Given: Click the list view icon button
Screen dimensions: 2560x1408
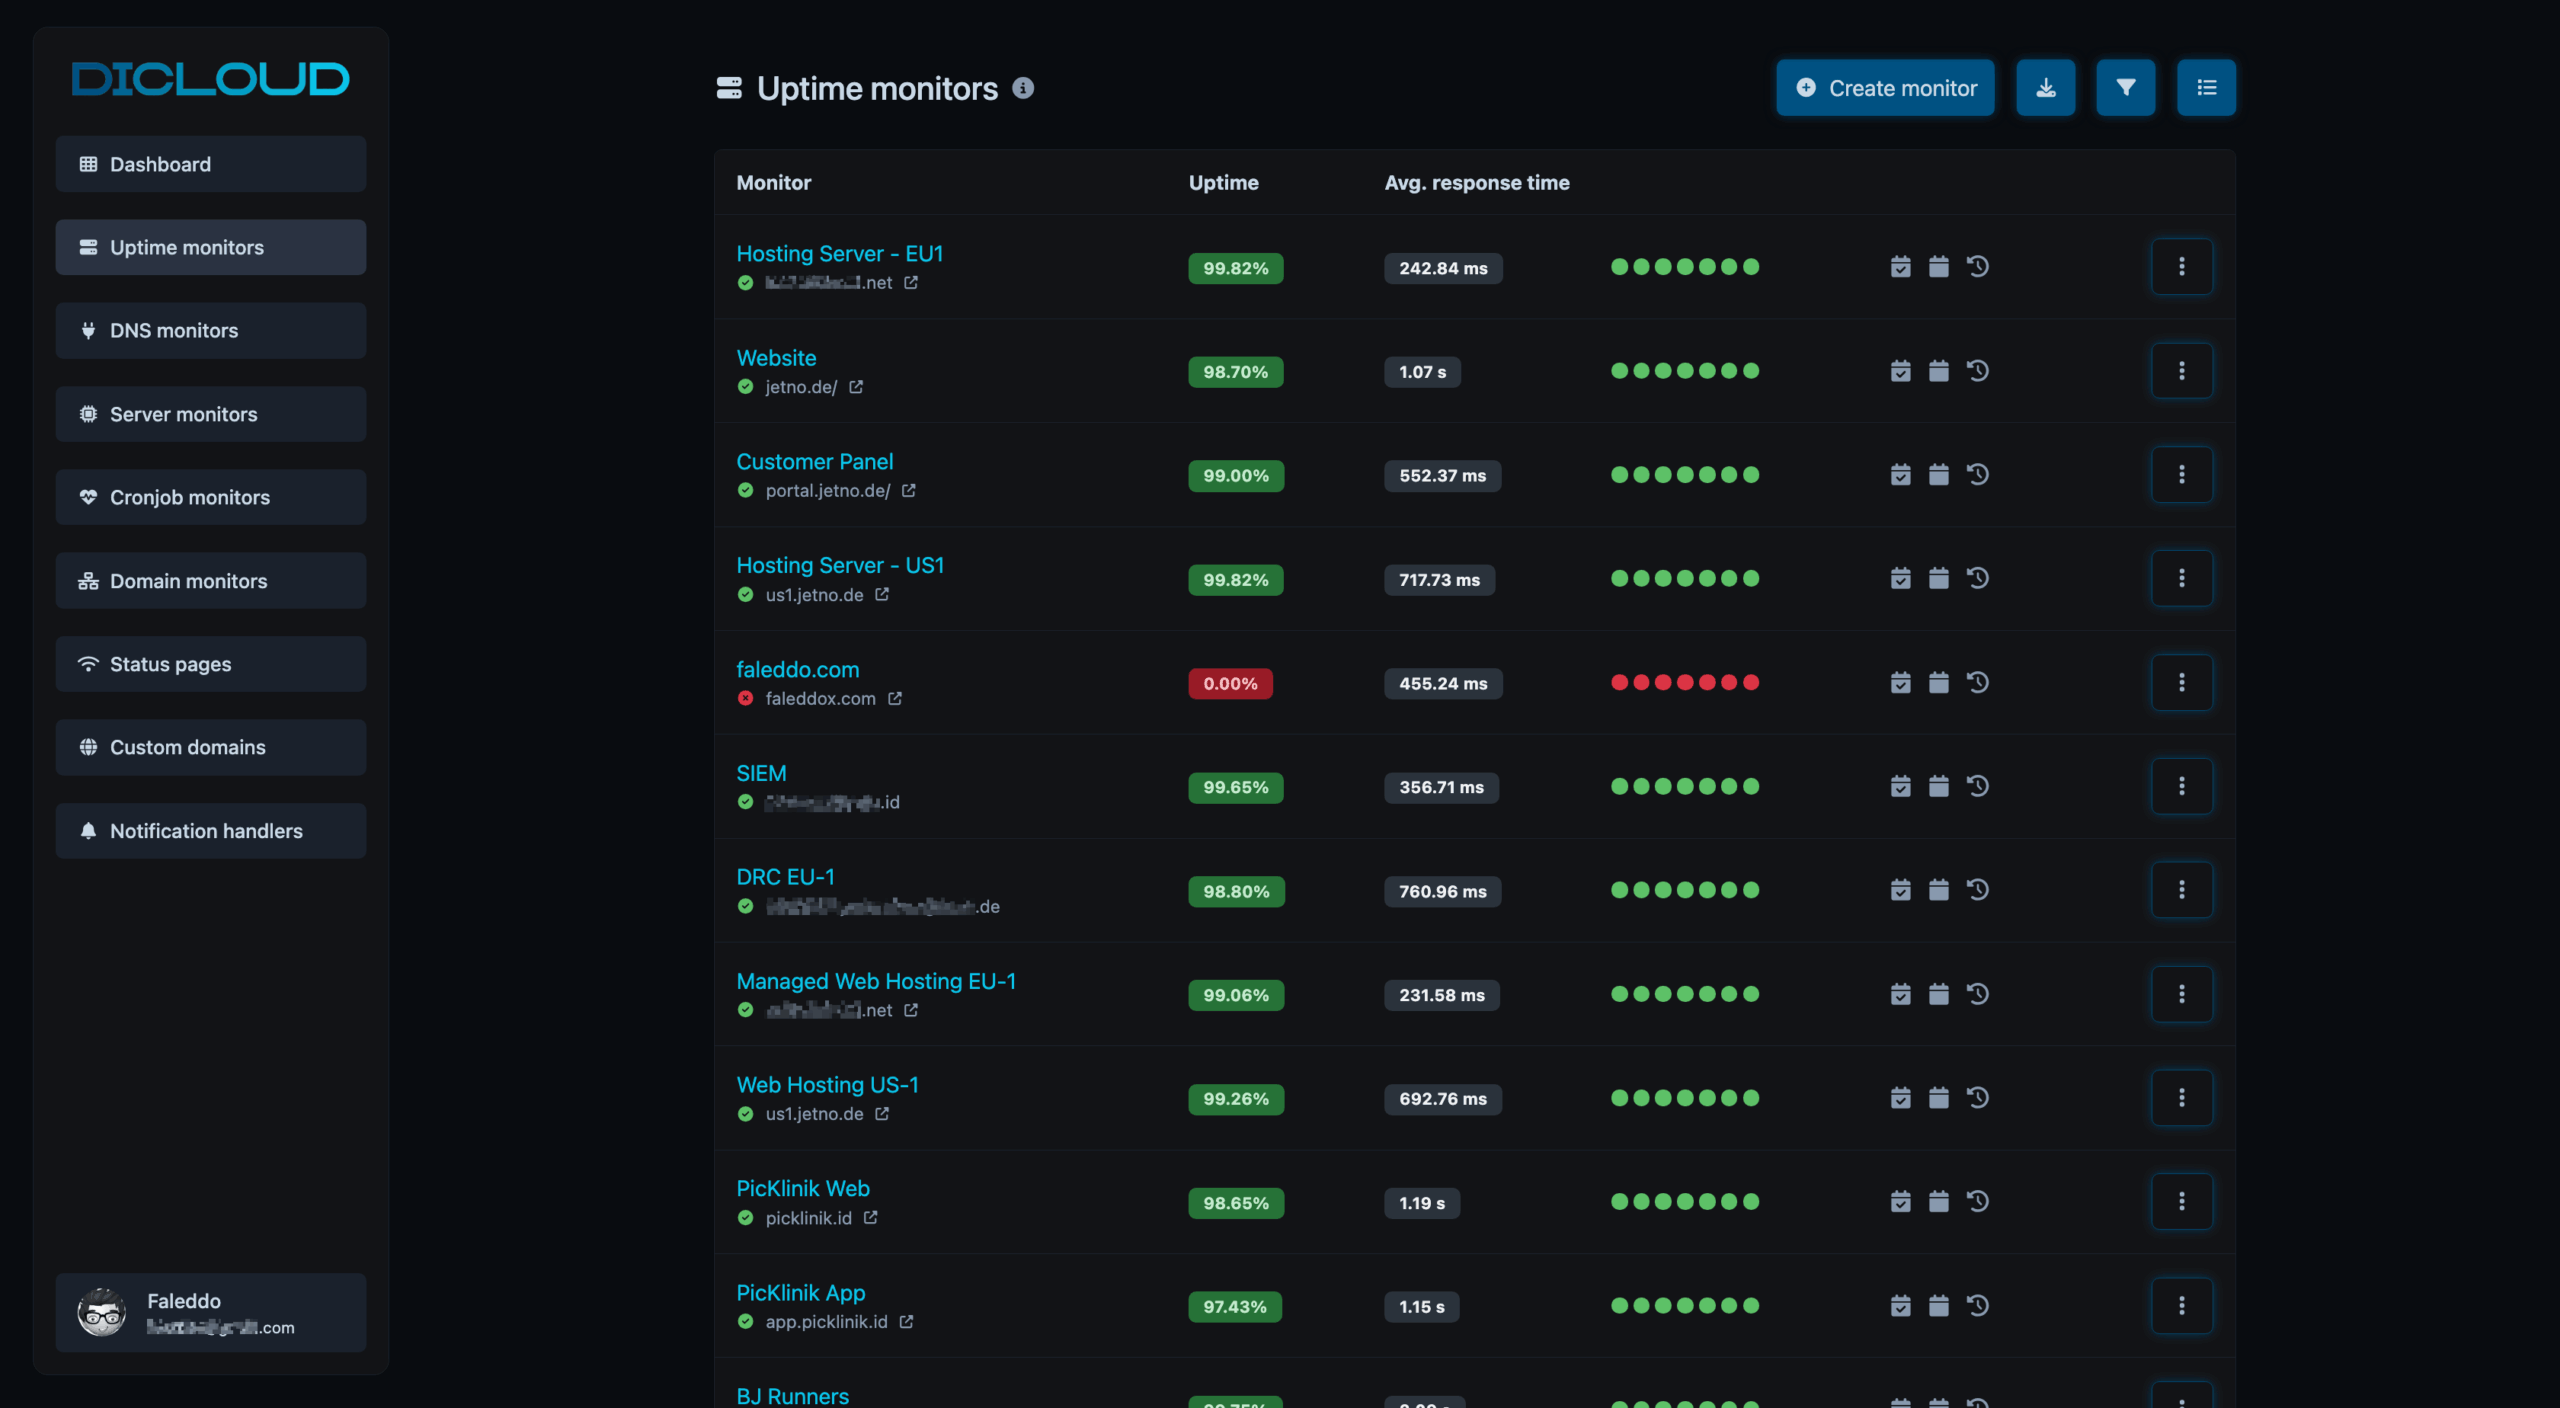Looking at the screenshot, I should 2206,88.
